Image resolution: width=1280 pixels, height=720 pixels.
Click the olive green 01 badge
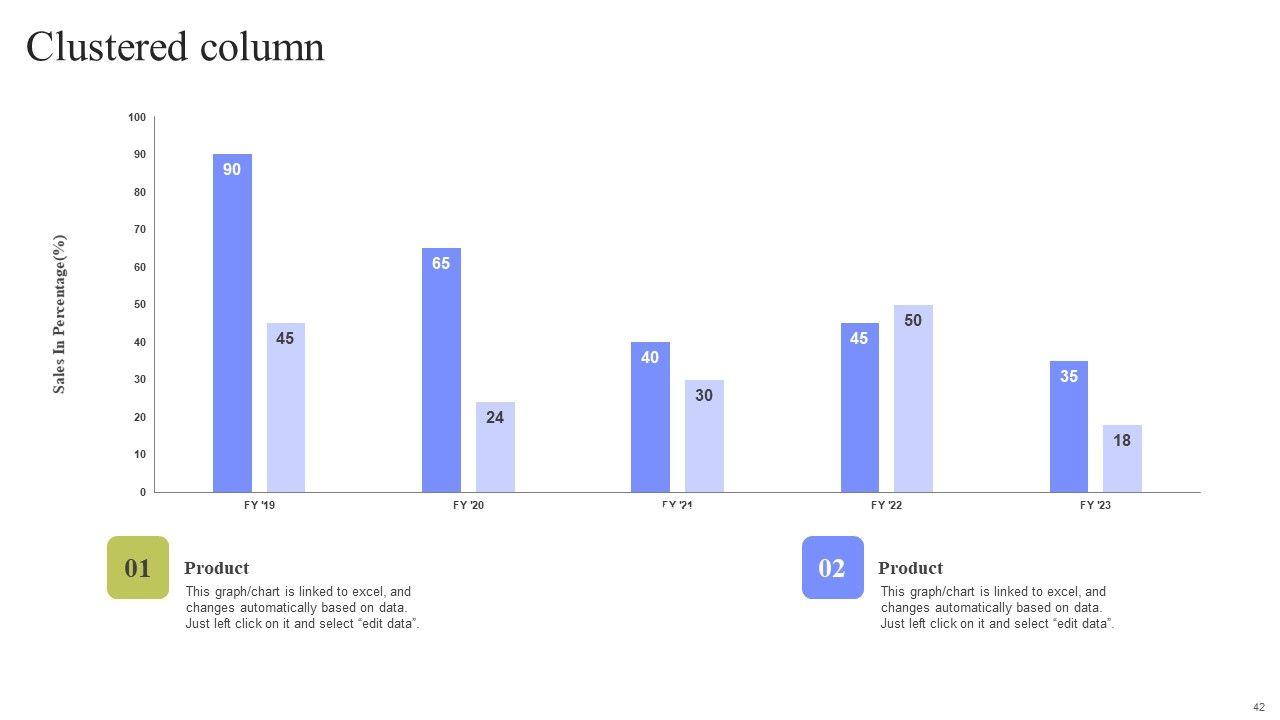(138, 568)
